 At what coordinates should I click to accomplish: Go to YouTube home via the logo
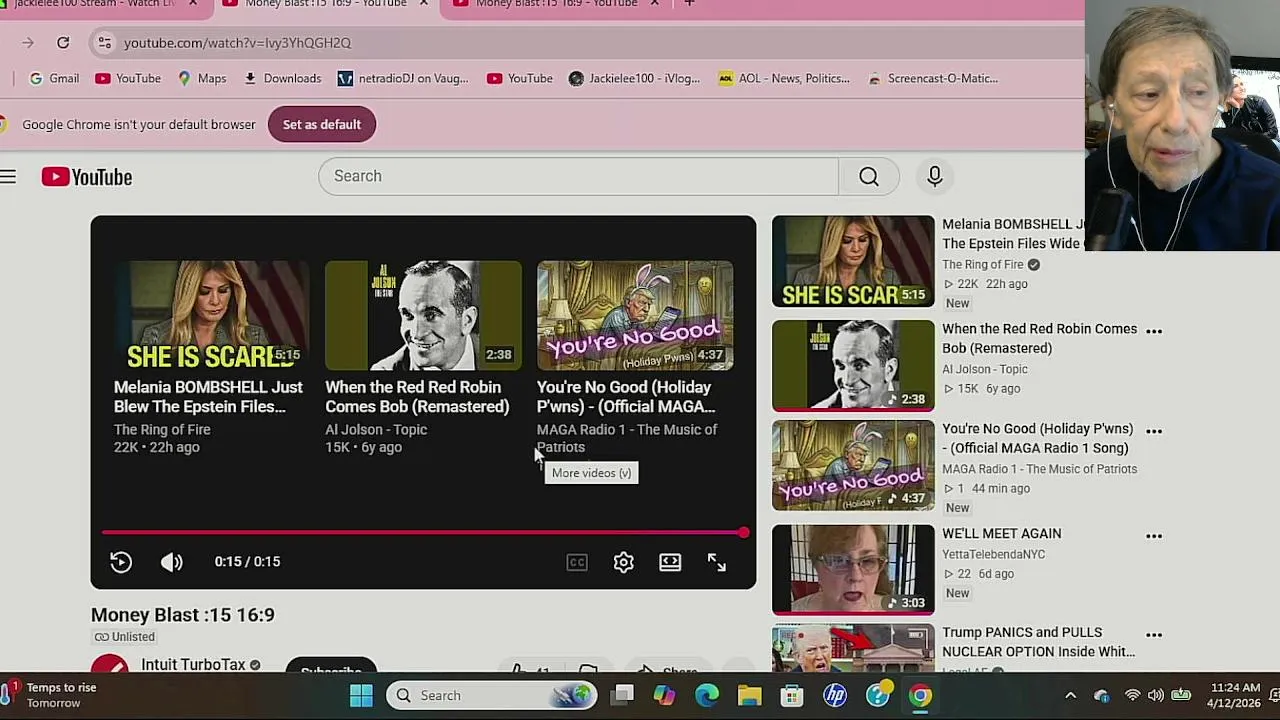pyautogui.click(x=87, y=177)
